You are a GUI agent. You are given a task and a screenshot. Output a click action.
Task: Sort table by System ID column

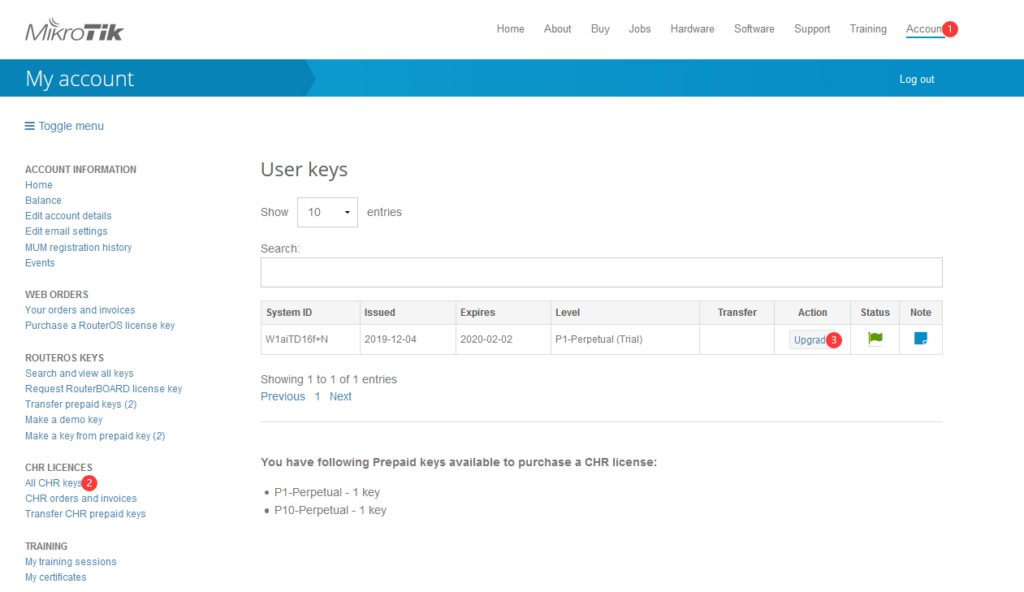[x=310, y=312]
